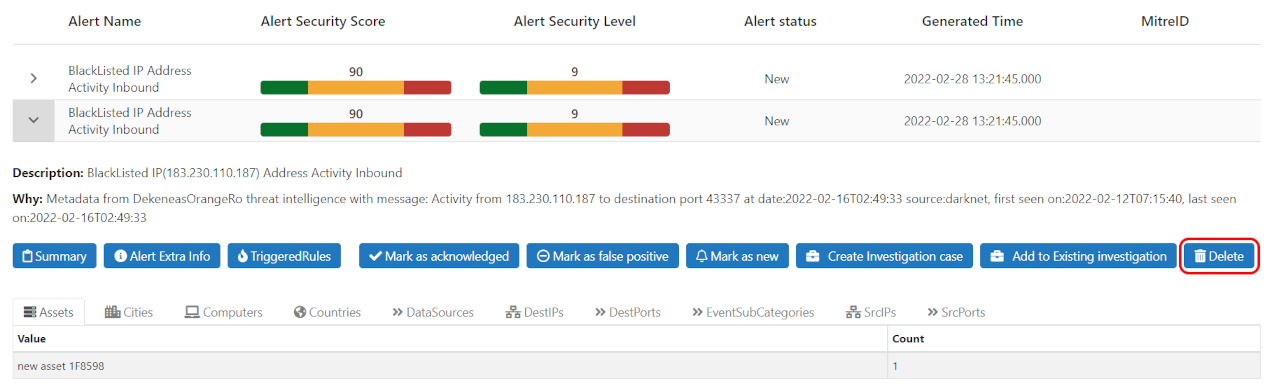Screen dimensions: 1265x386
Task: Switch to the SrcIPs tab
Action: click(871, 312)
